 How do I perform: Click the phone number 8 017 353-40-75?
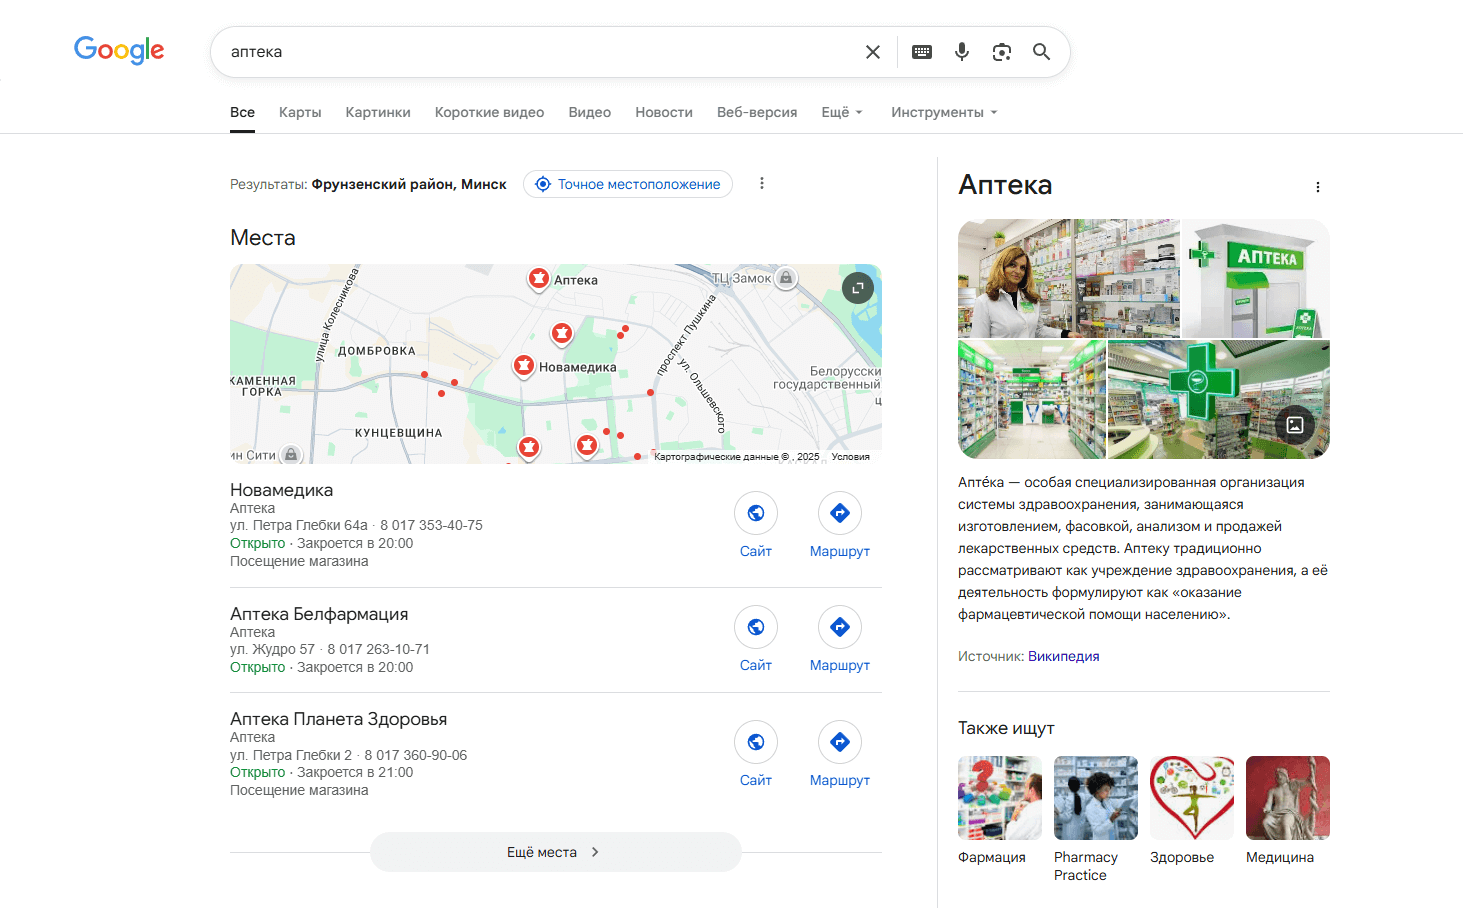431,525
